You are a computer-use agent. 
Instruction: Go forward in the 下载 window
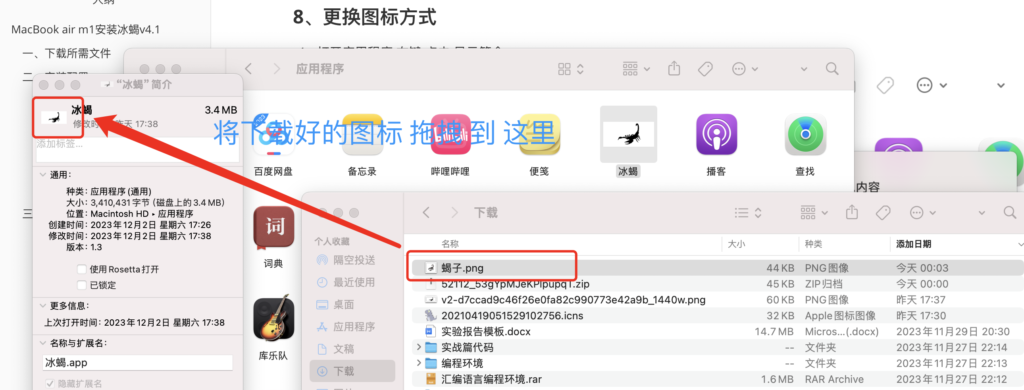coord(455,212)
